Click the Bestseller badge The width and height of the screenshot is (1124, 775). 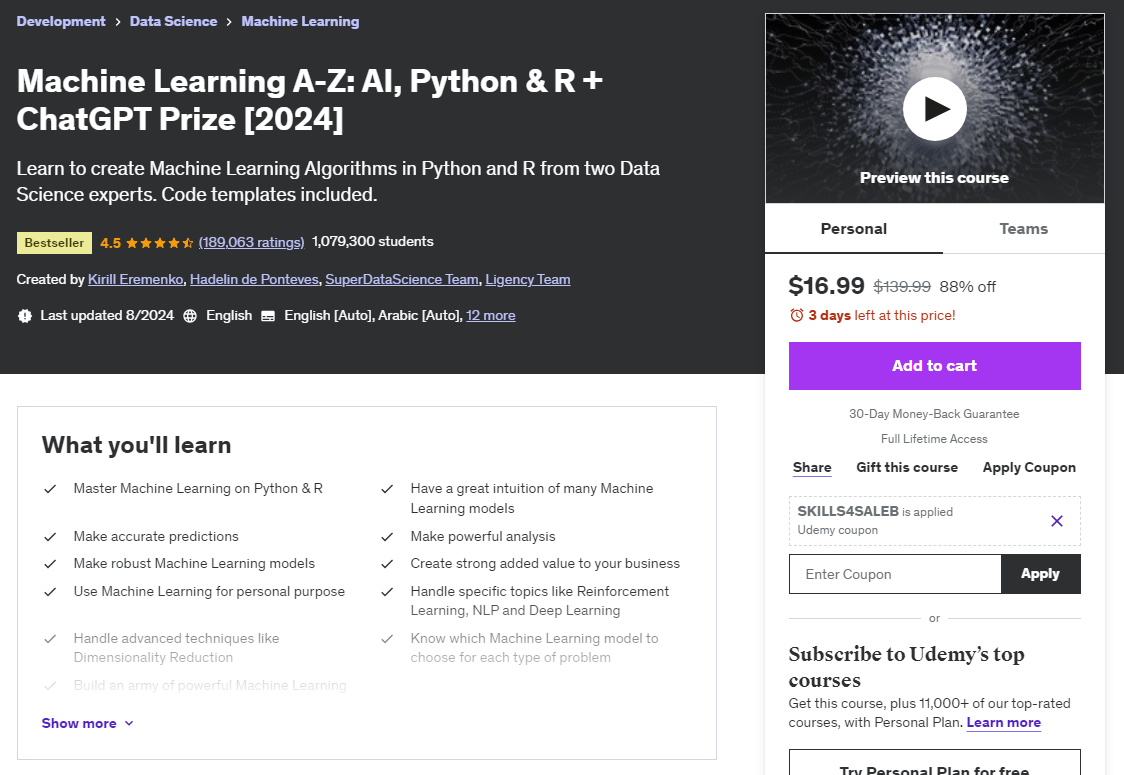[54, 242]
